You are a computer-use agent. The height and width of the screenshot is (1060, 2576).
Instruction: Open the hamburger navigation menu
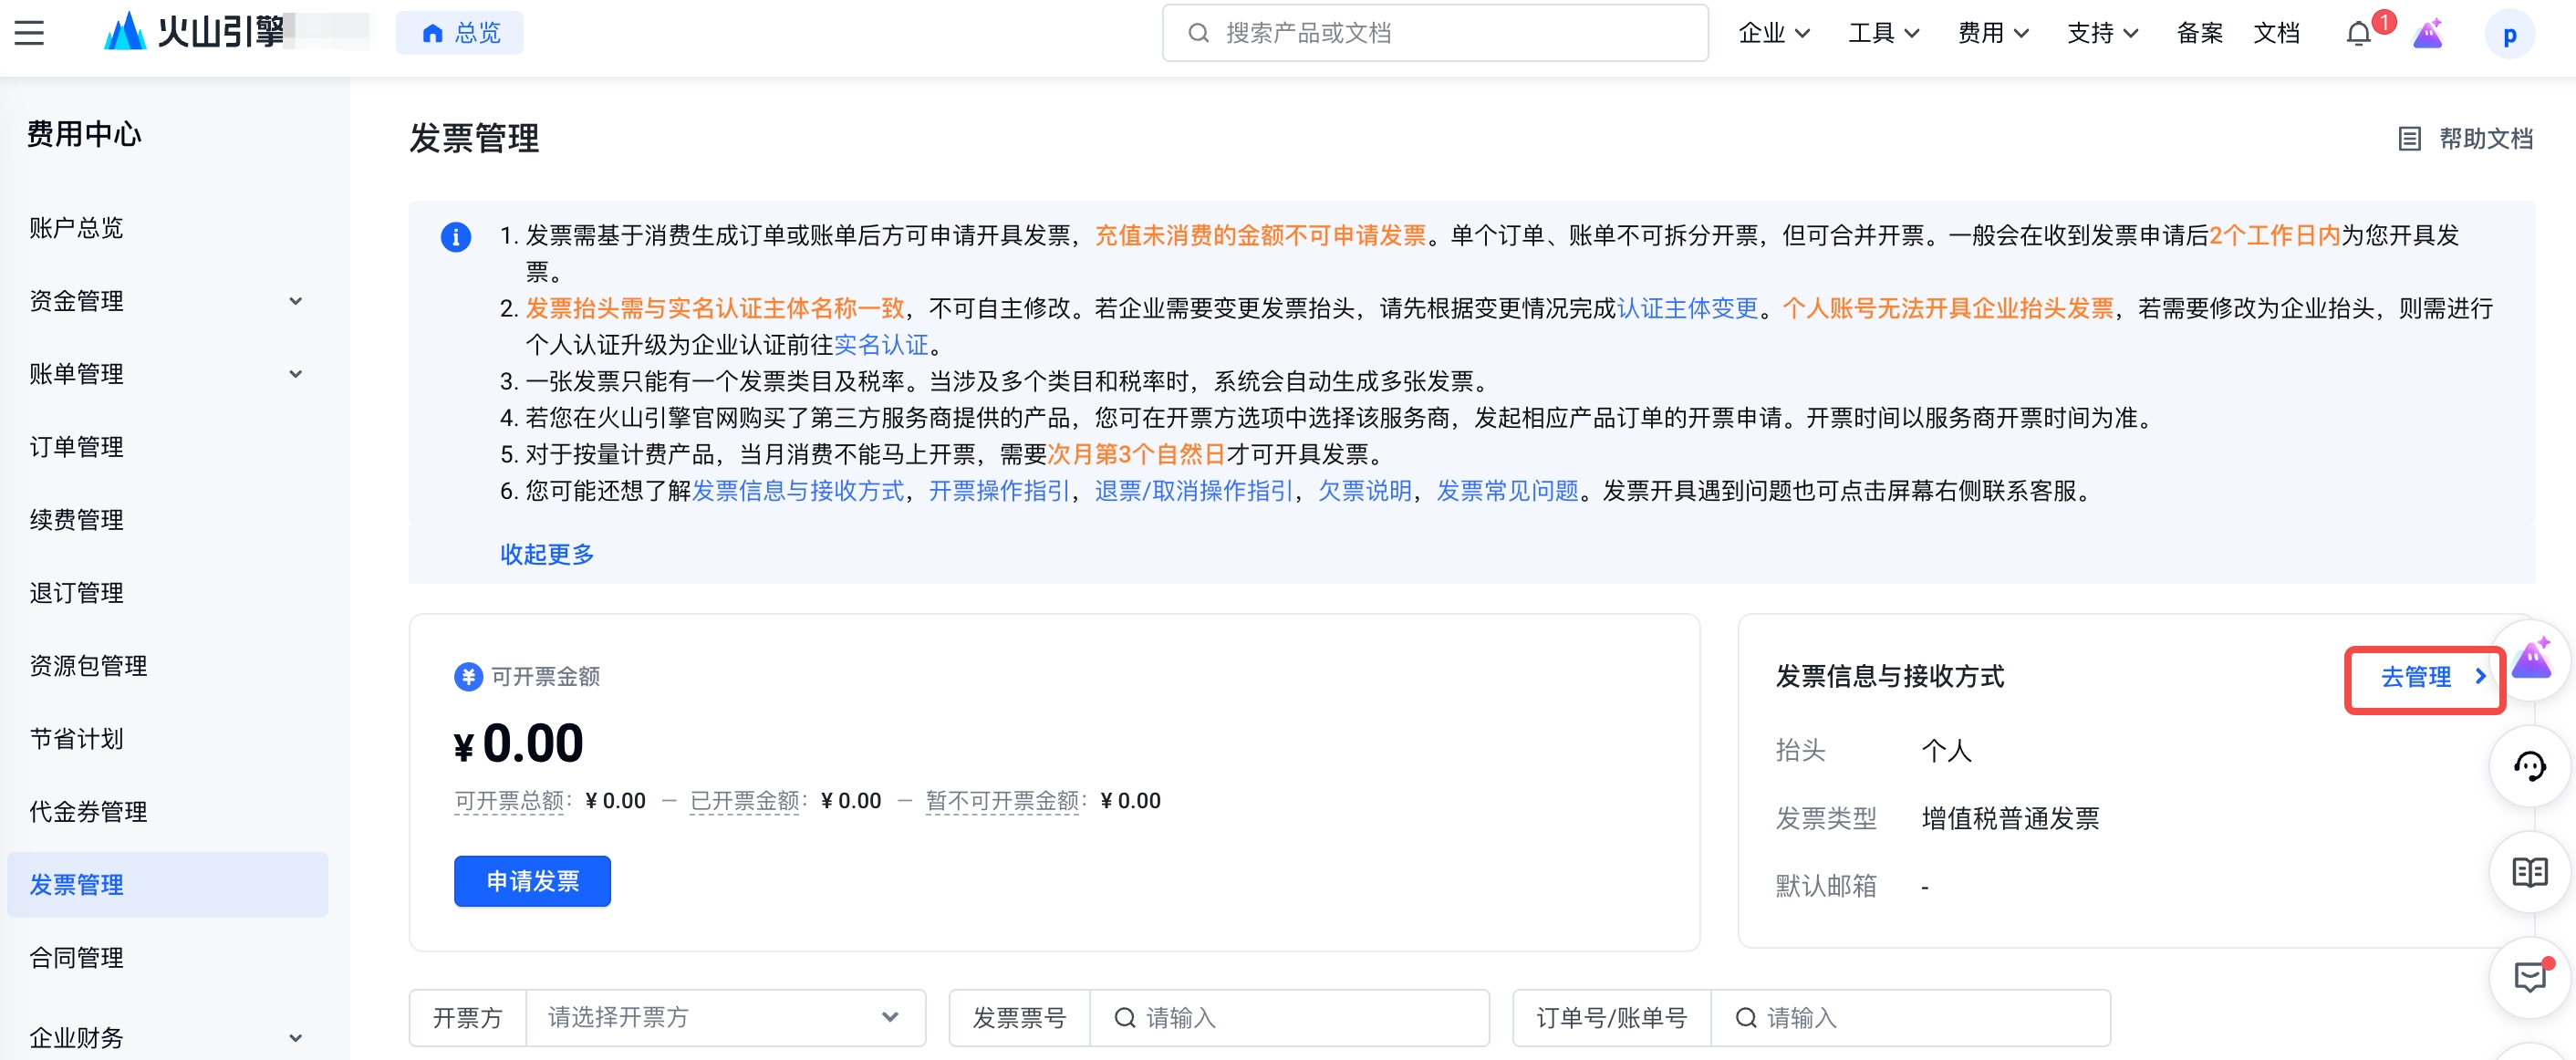(29, 33)
